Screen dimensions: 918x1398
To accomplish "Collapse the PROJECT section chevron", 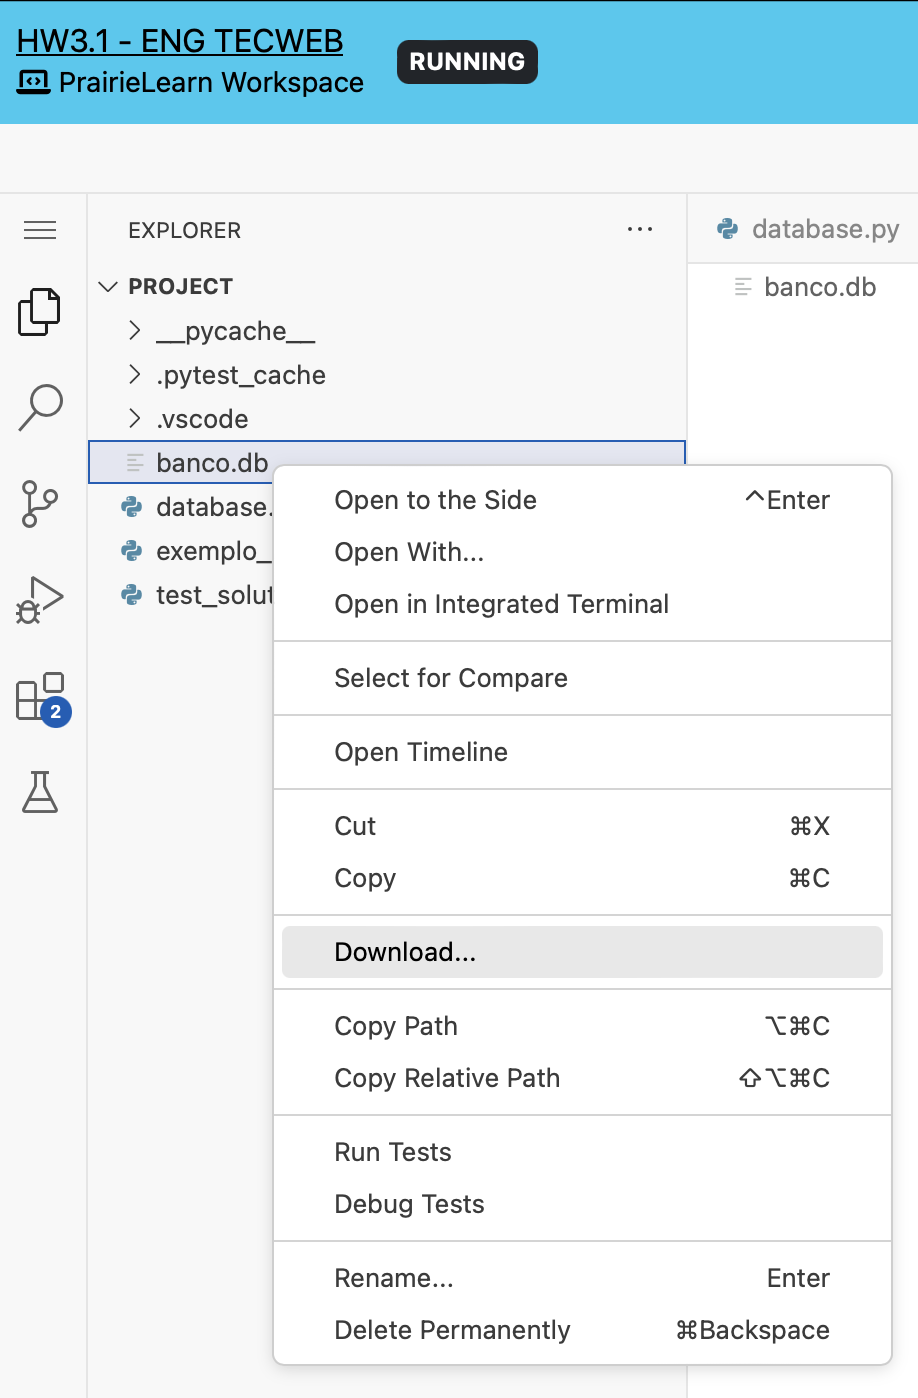I will pos(108,287).
